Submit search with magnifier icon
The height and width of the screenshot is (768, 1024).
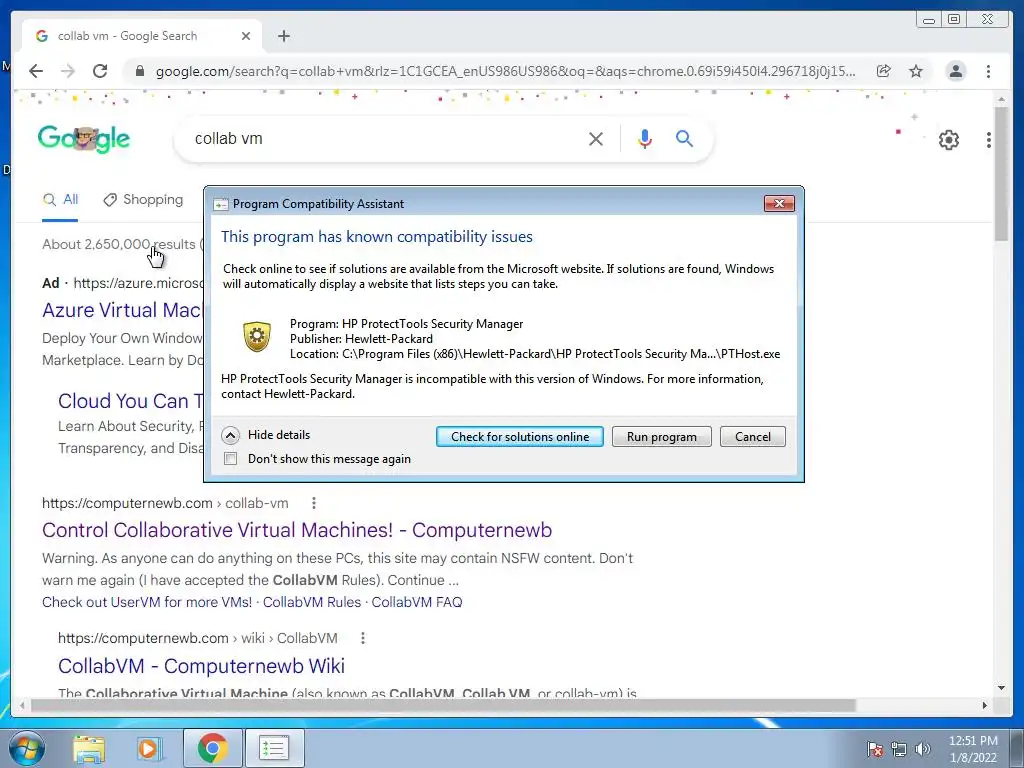684,138
